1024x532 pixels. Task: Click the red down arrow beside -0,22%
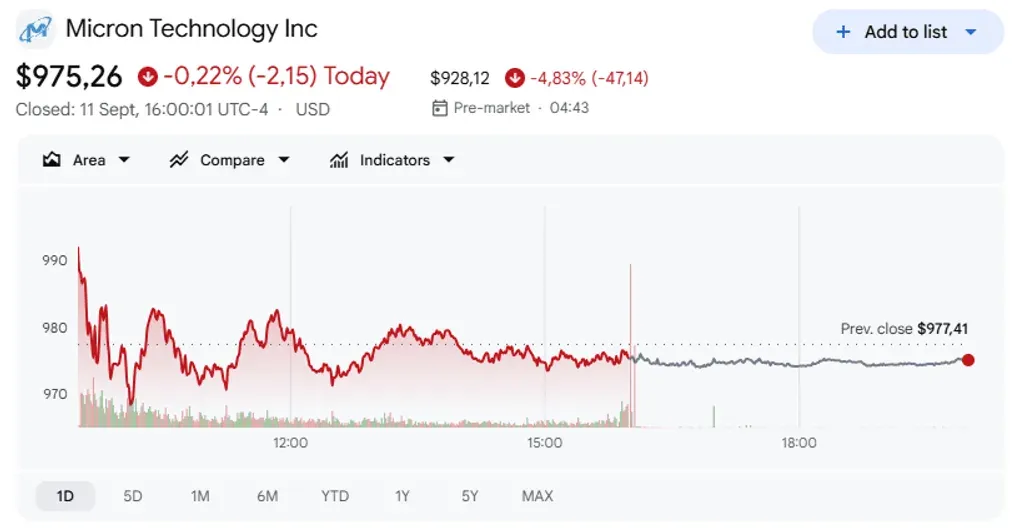pyautogui.click(x=148, y=77)
